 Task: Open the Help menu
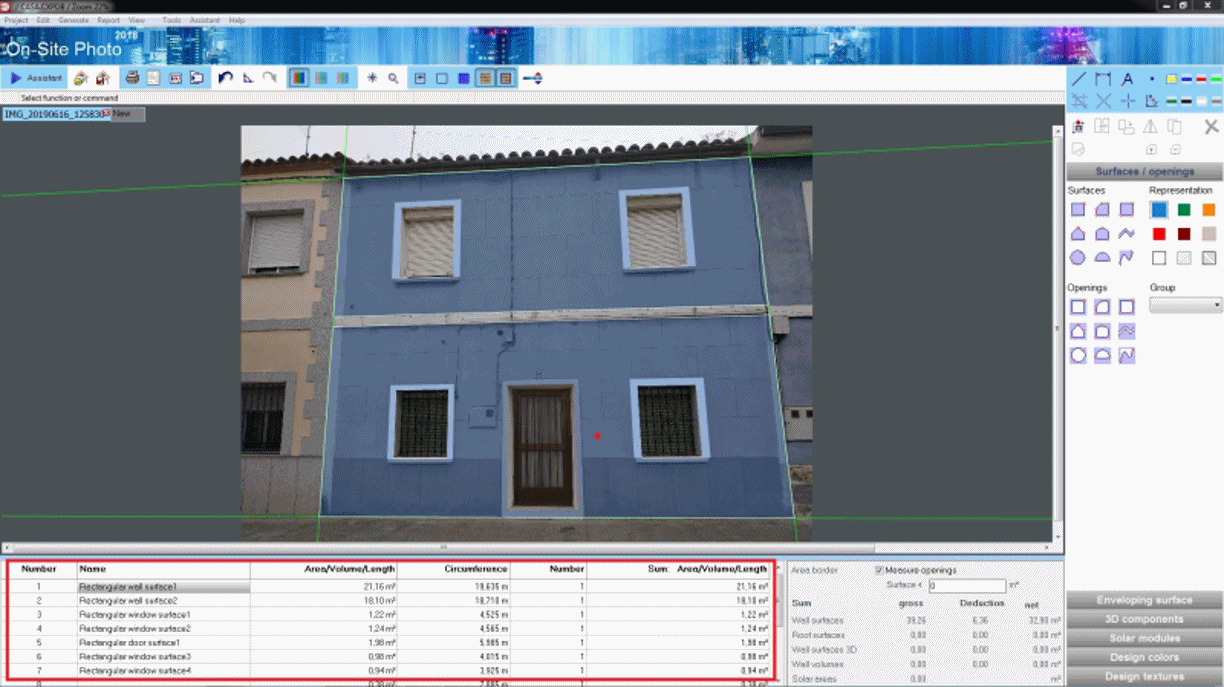[x=236, y=20]
